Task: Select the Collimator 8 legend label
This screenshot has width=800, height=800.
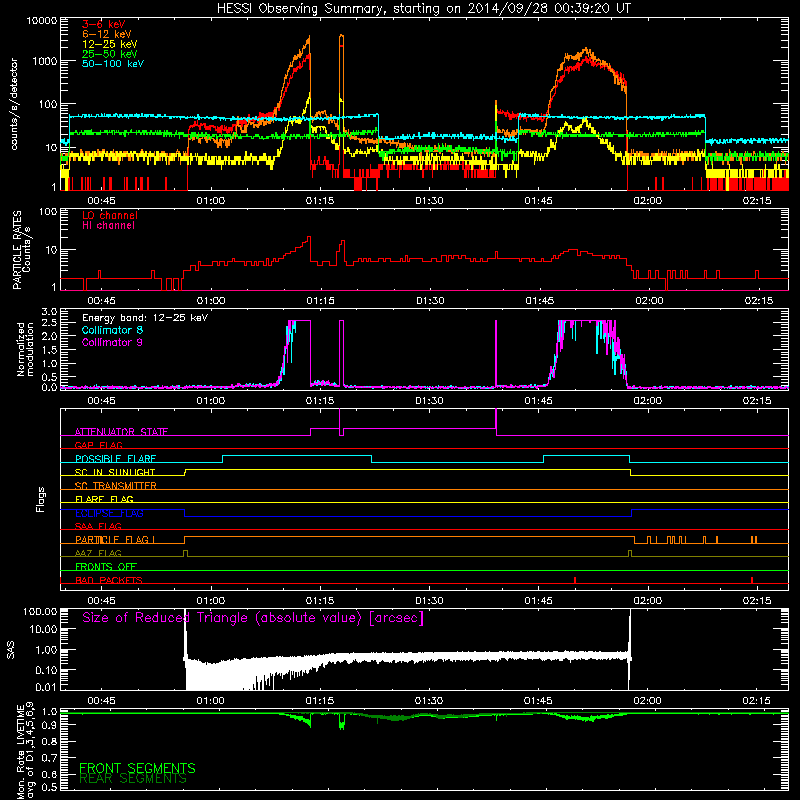Action: 112,330
